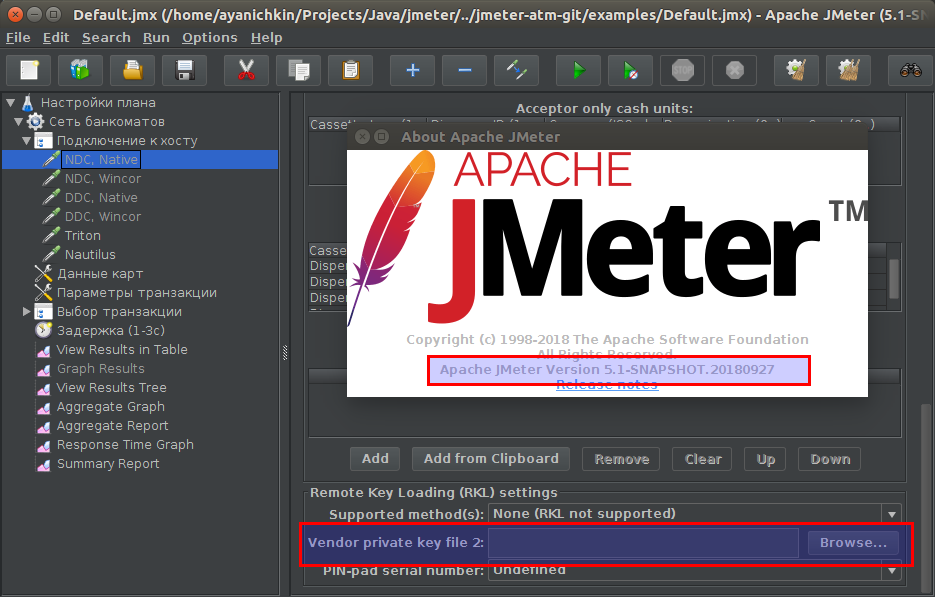Collapse the Подключение к хосту node

pyautogui.click(x=26, y=141)
